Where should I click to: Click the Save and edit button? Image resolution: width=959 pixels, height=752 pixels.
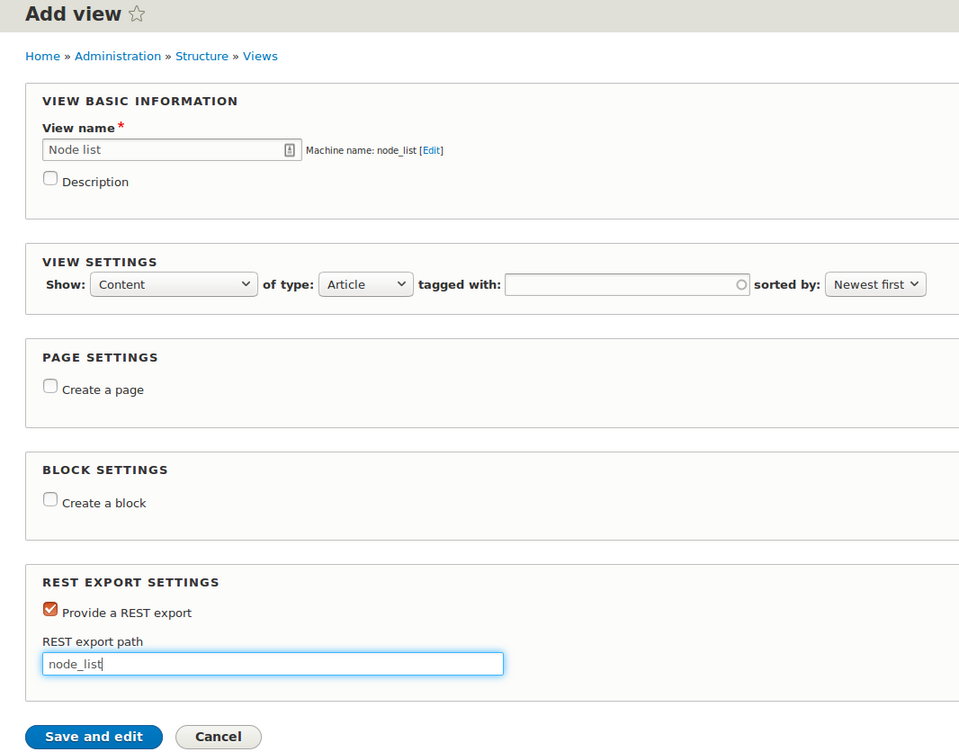93,736
